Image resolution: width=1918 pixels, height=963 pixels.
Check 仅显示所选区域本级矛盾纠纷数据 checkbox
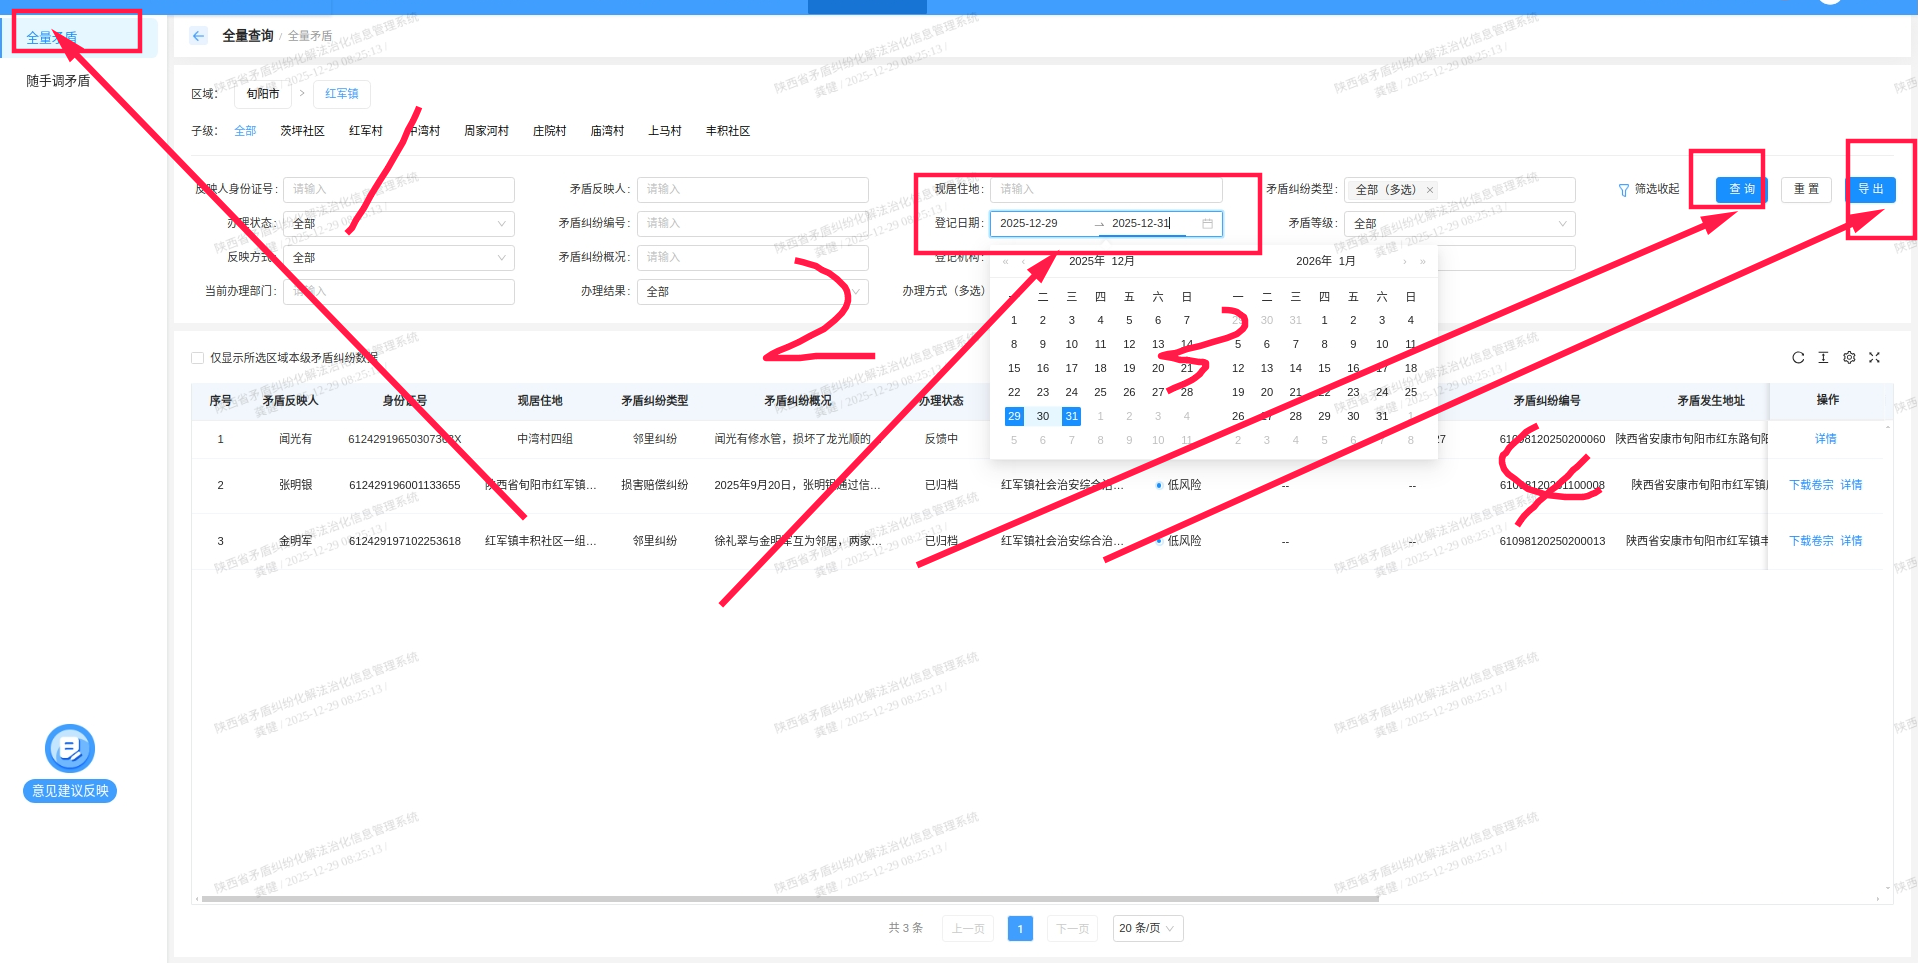(x=198, y=358)
